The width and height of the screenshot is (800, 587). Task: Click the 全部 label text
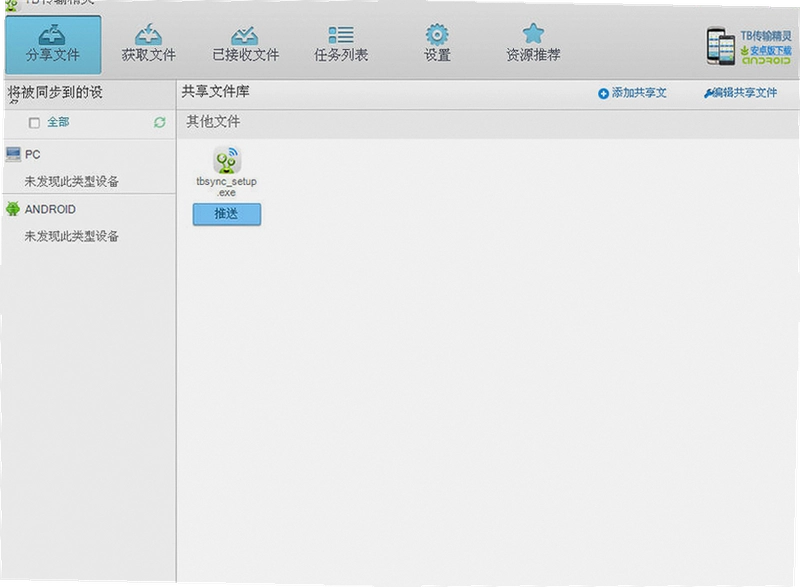58,122
